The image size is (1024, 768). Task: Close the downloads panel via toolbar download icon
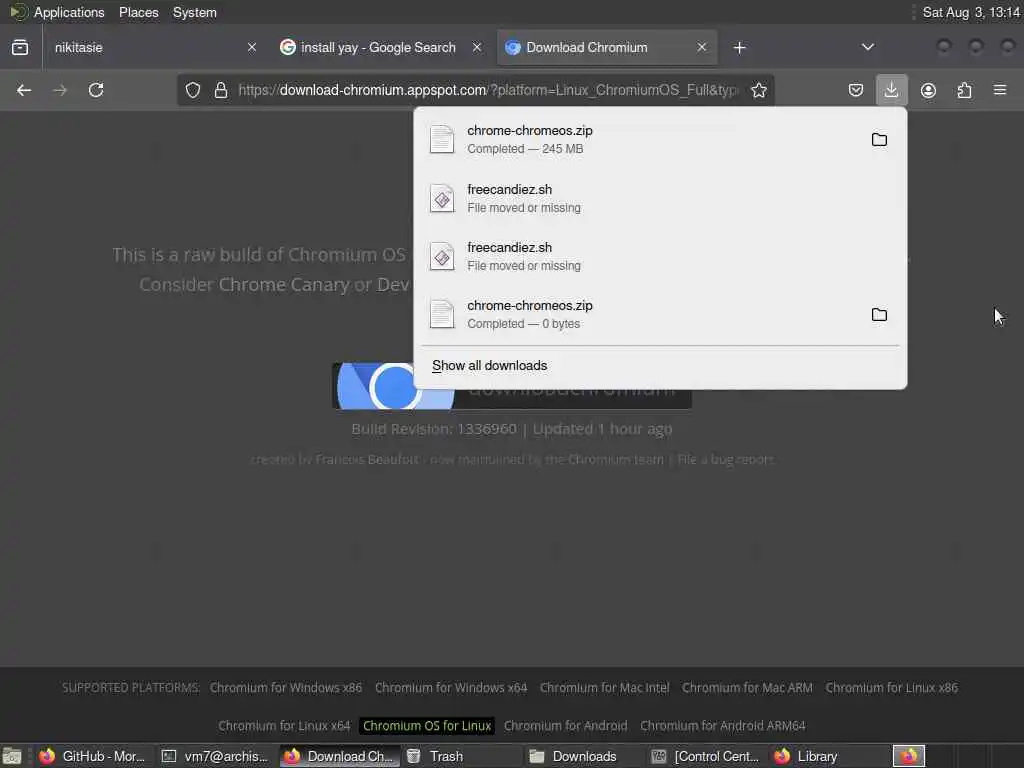(891, 89)
